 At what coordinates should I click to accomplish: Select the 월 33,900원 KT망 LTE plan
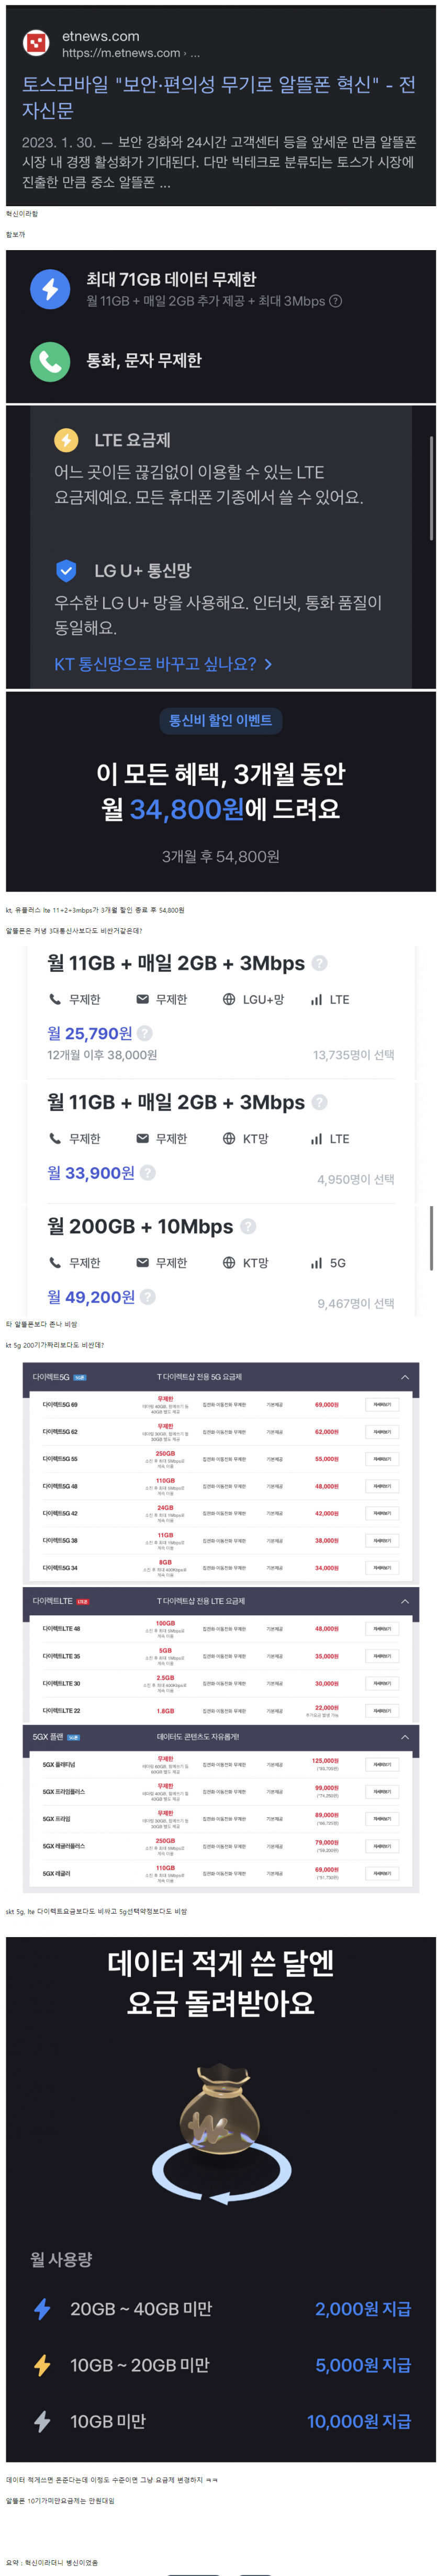pos(220,1140)
